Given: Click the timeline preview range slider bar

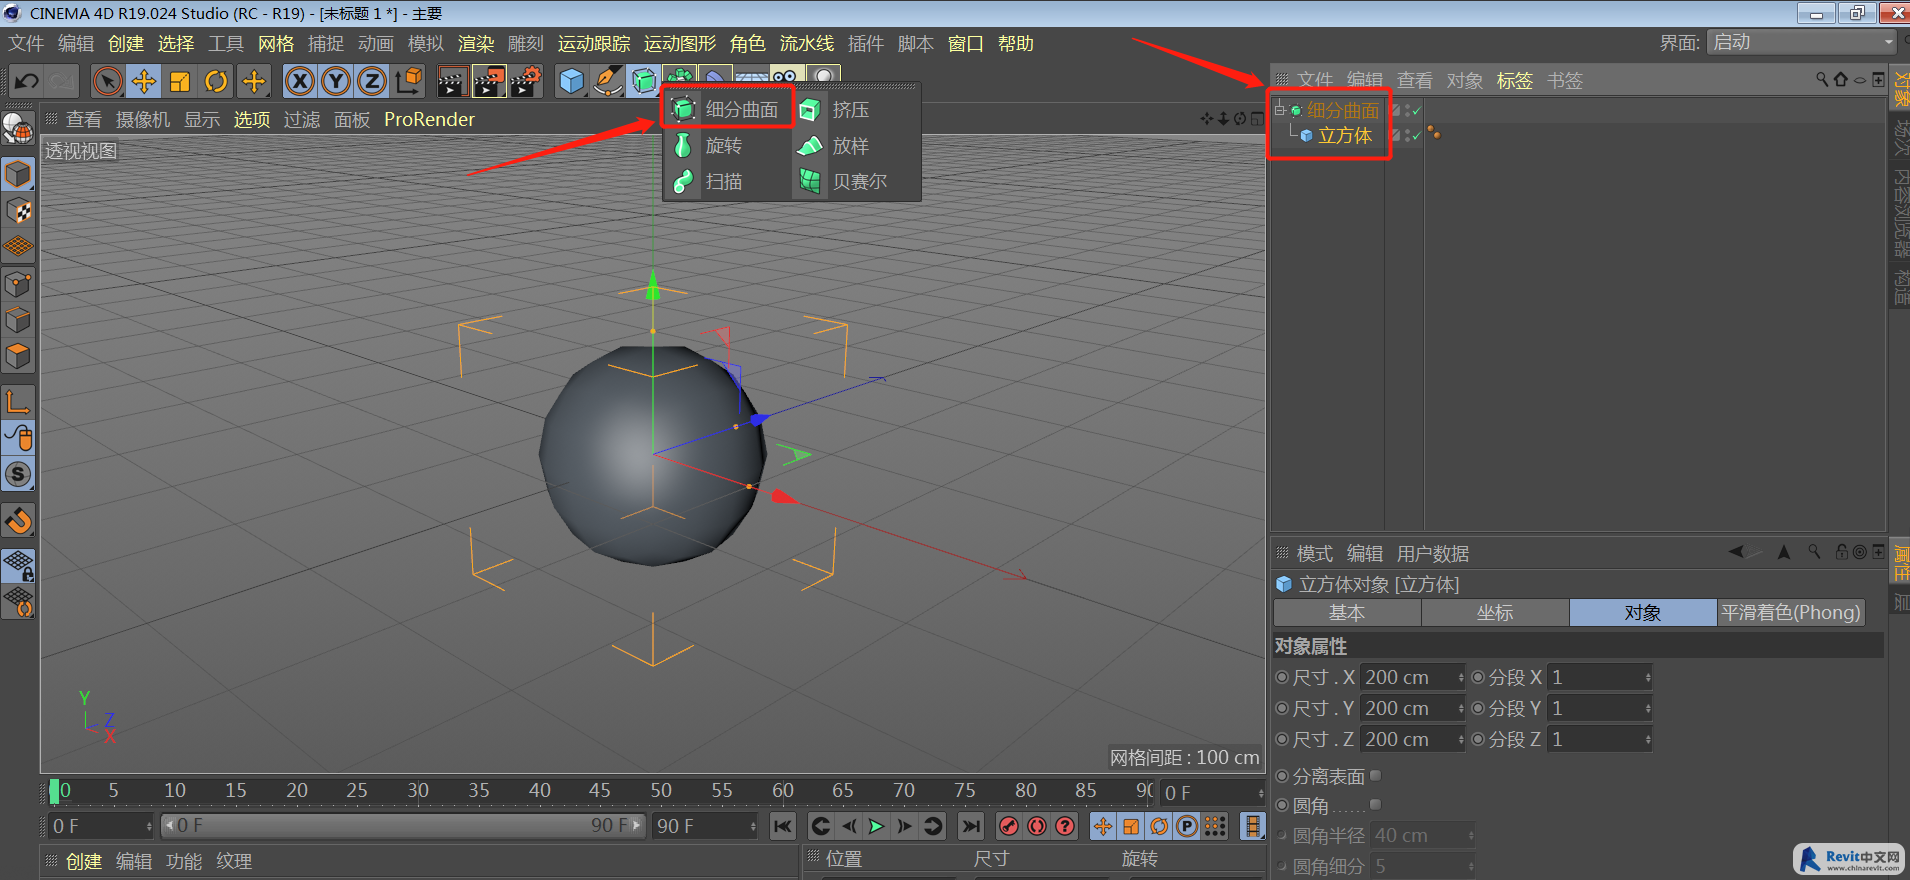Looking at the screenshot, I should 403,826.
